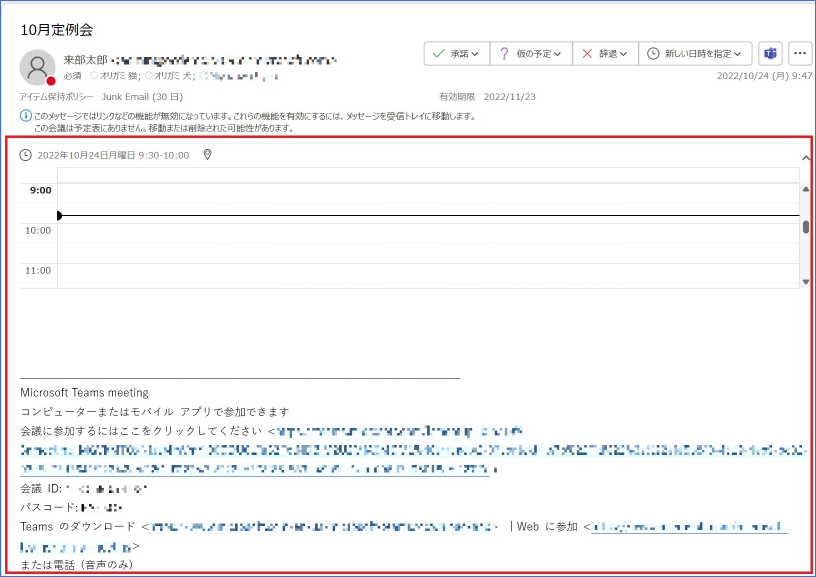Open the 辞退 decline dropdown
816x577 pixels.
[606, 53]
